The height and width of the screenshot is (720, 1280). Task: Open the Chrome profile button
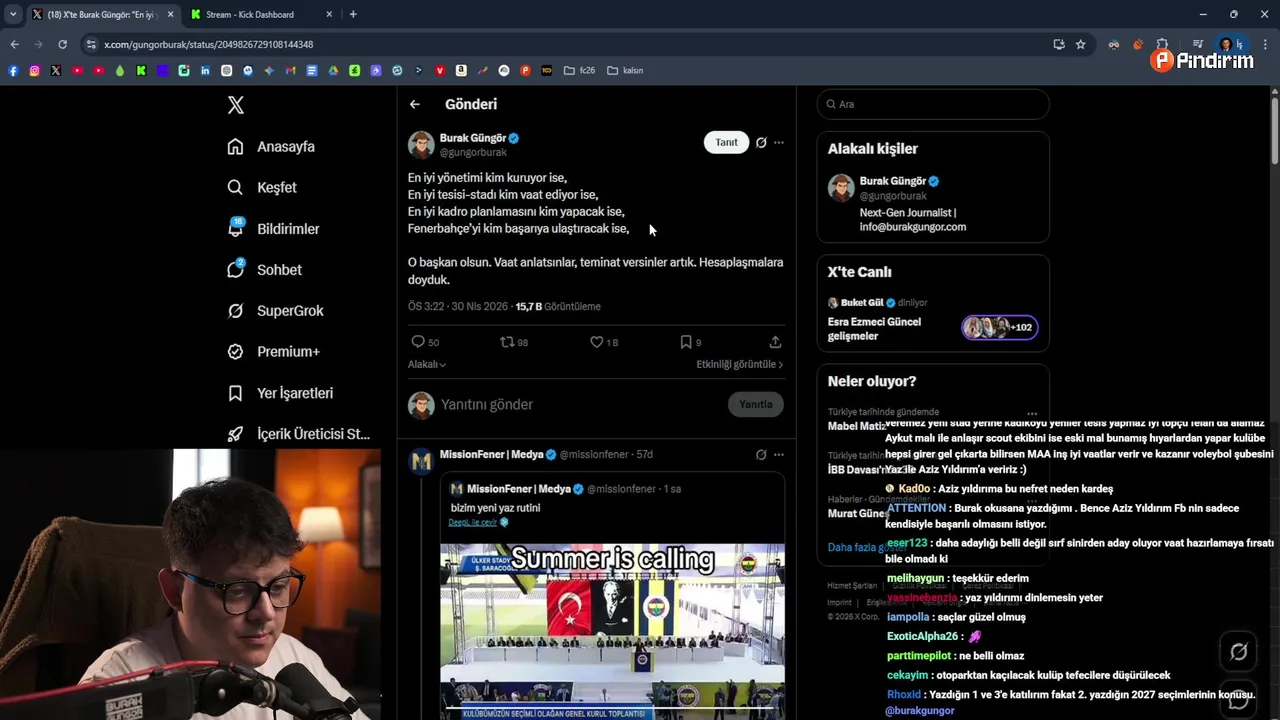1231,44
